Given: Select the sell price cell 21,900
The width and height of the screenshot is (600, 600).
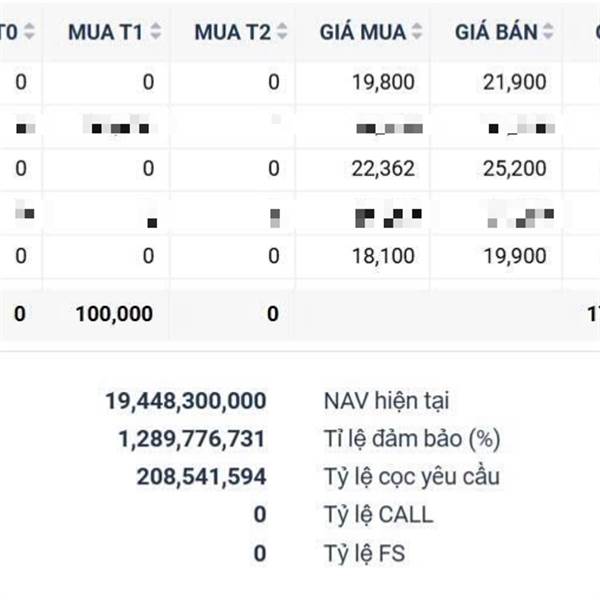Looking at the screenshot, I should point(516,82).
